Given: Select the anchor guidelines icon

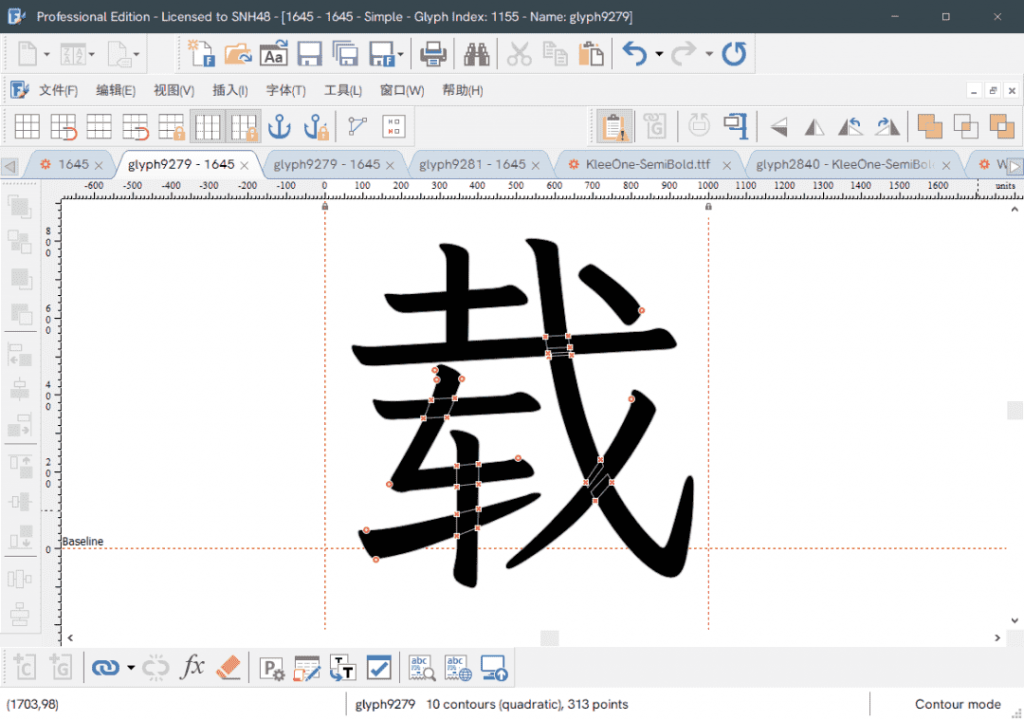Looking at the screenshot, I should tap(280, 126).
